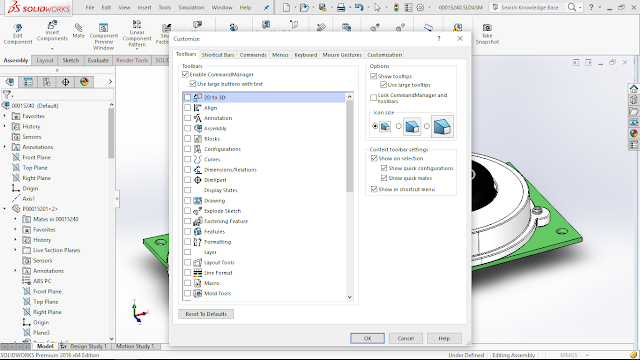Open the Evaluate CommandManager tab
Screen dimensions: 640x360
pos(98,60)
